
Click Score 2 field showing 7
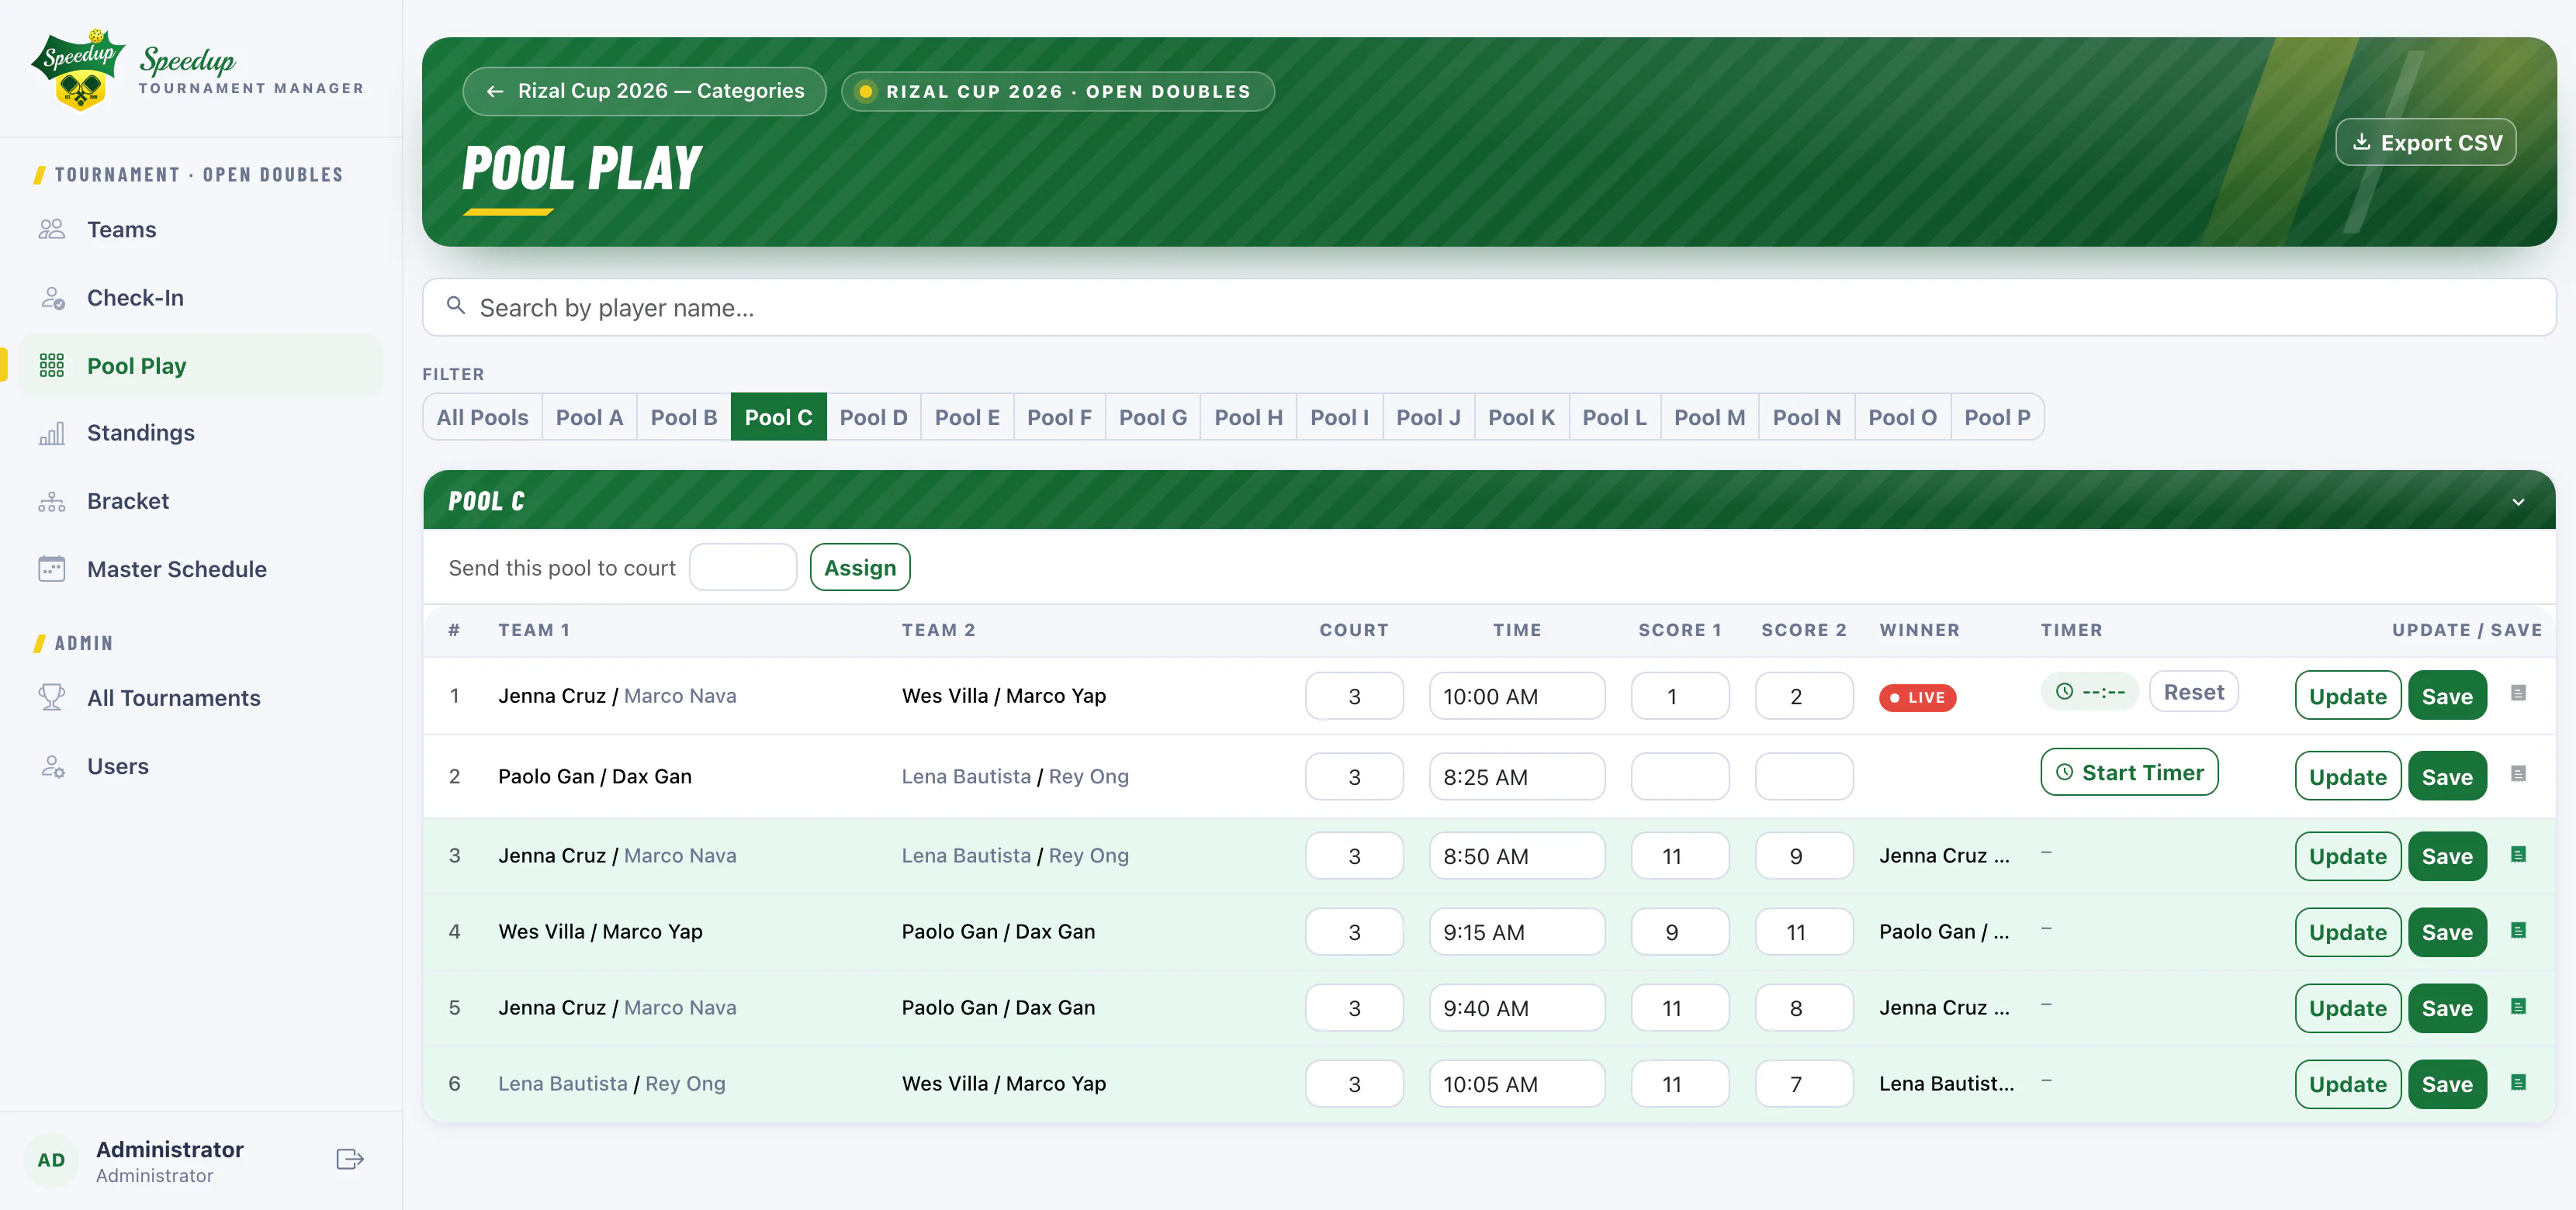1804,1084
